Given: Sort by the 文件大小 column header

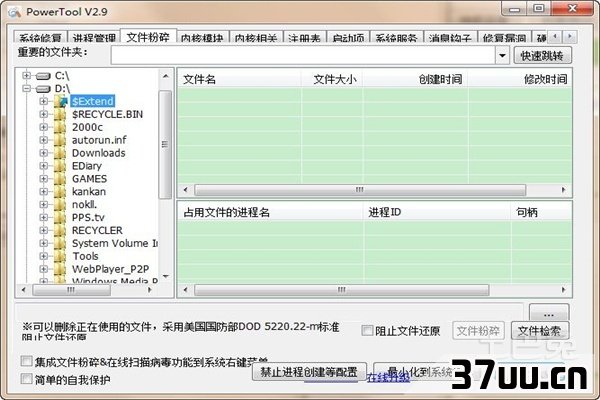Looking at the screenshot, I should pyautogui.click(x=332, y=79).
